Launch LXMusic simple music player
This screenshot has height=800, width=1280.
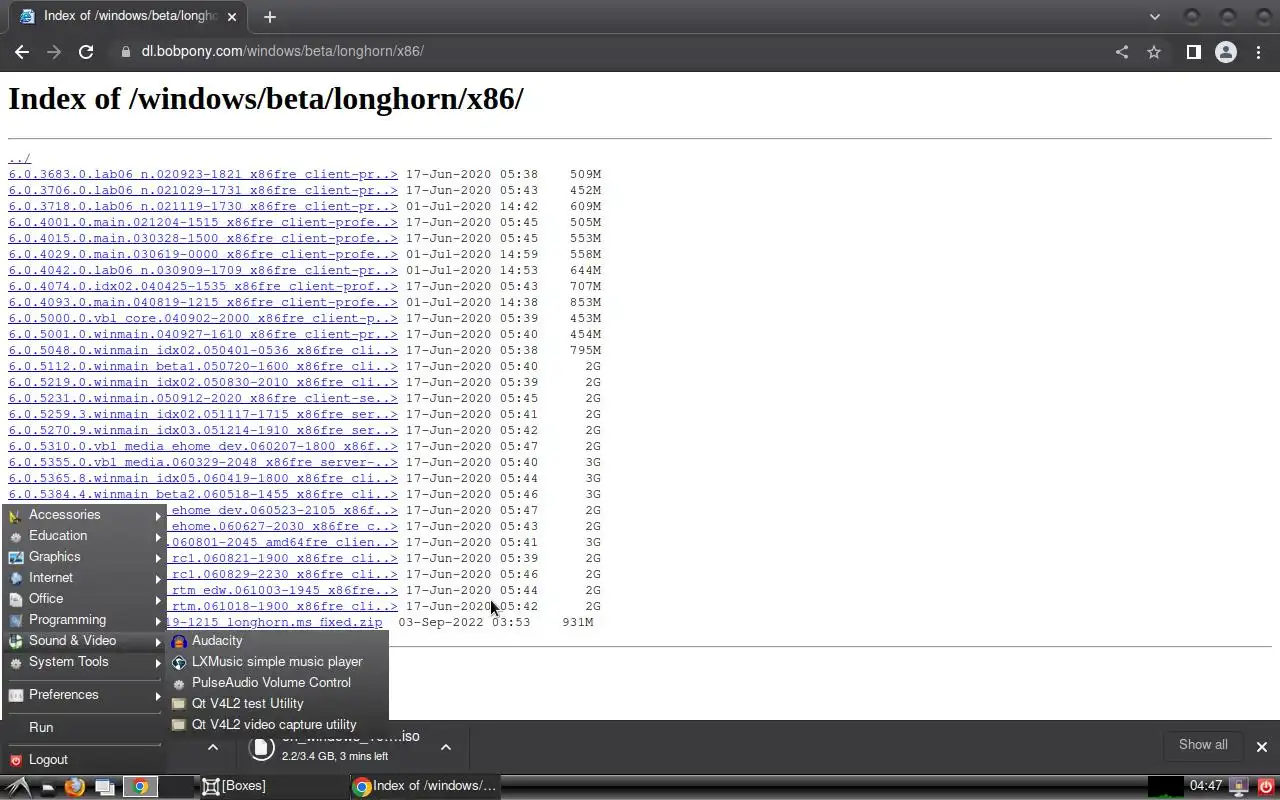[x=277, y=662]
